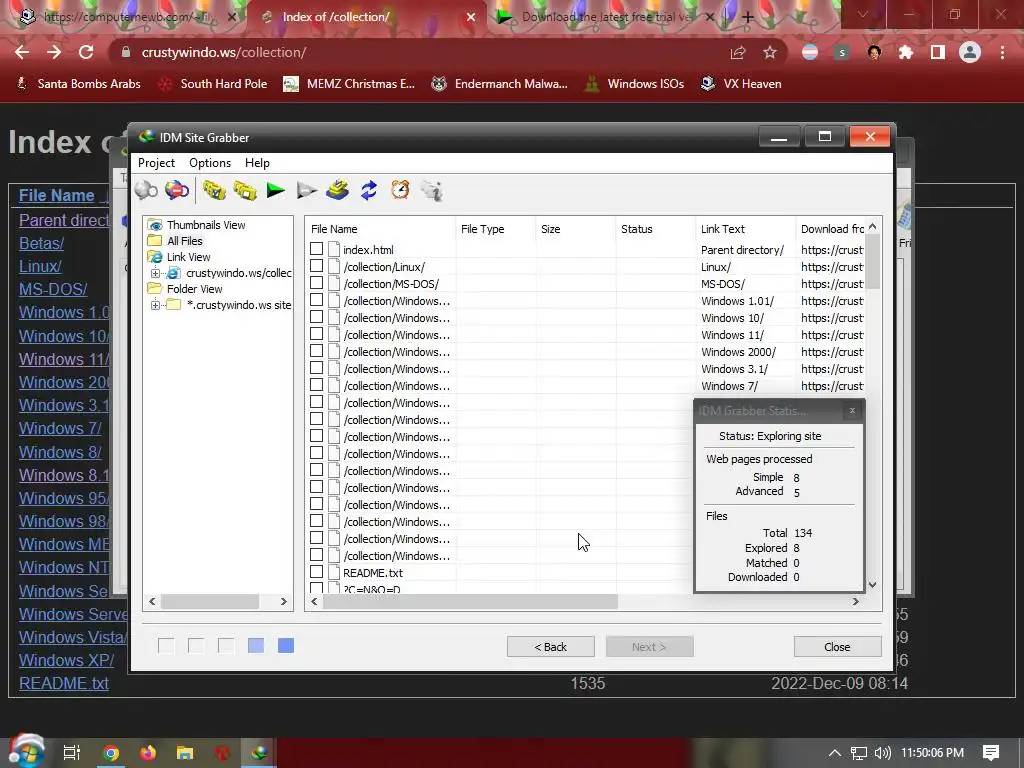Click the uncheck all files toolbar icon
The image size is (1024, 768).
(x=245, y=191)
